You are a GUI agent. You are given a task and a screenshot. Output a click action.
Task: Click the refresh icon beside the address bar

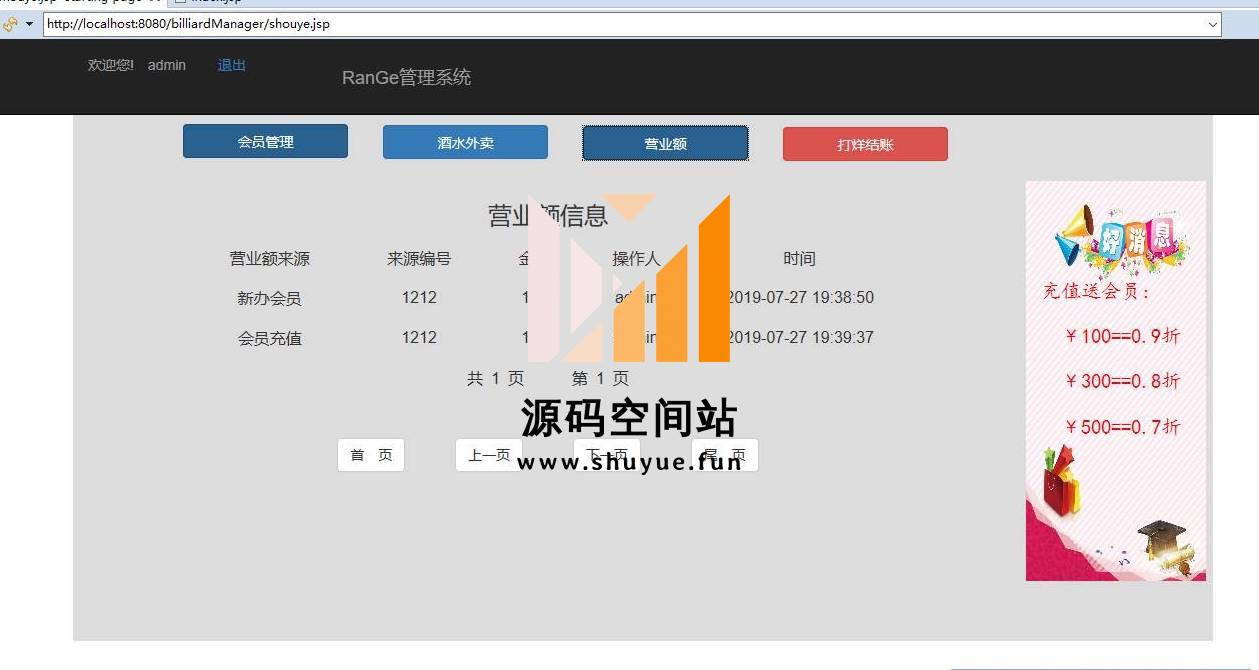pyautogui.click(x=11, y=24)
